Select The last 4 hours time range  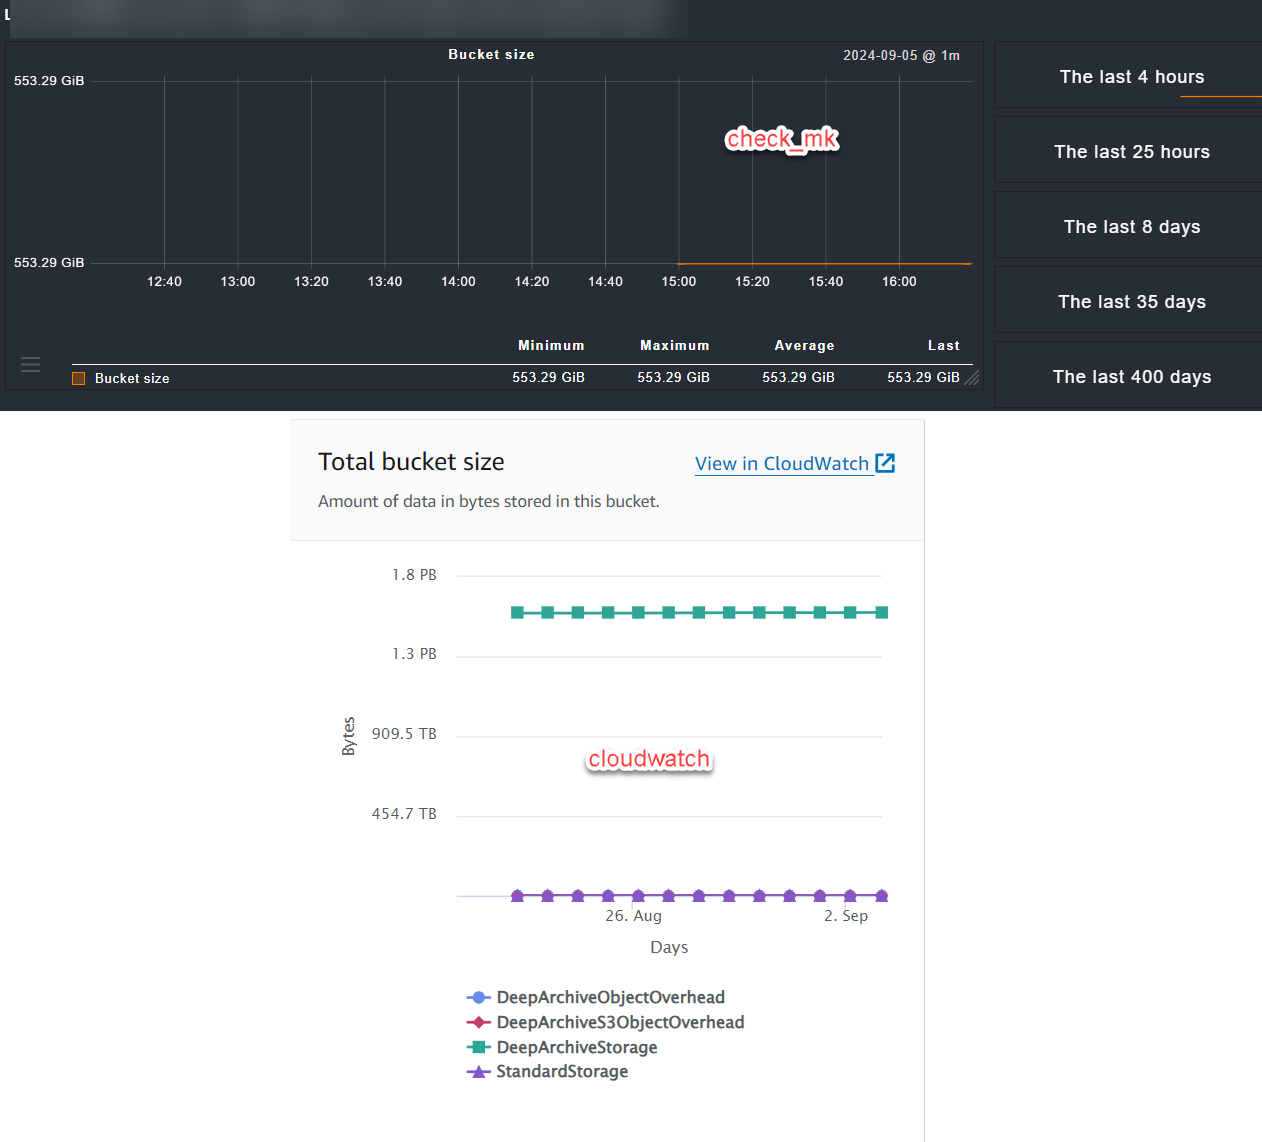pos(1131,77)
